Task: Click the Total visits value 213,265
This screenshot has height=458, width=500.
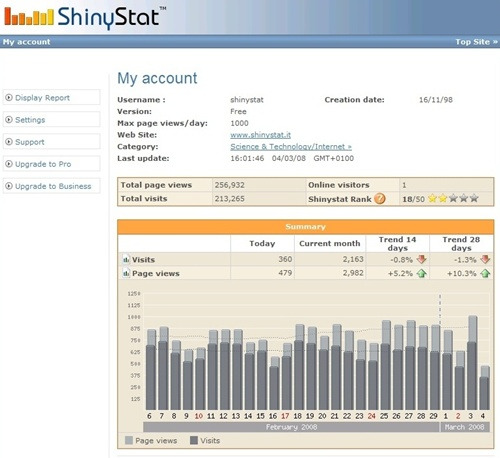Action: tap(230, 198)
